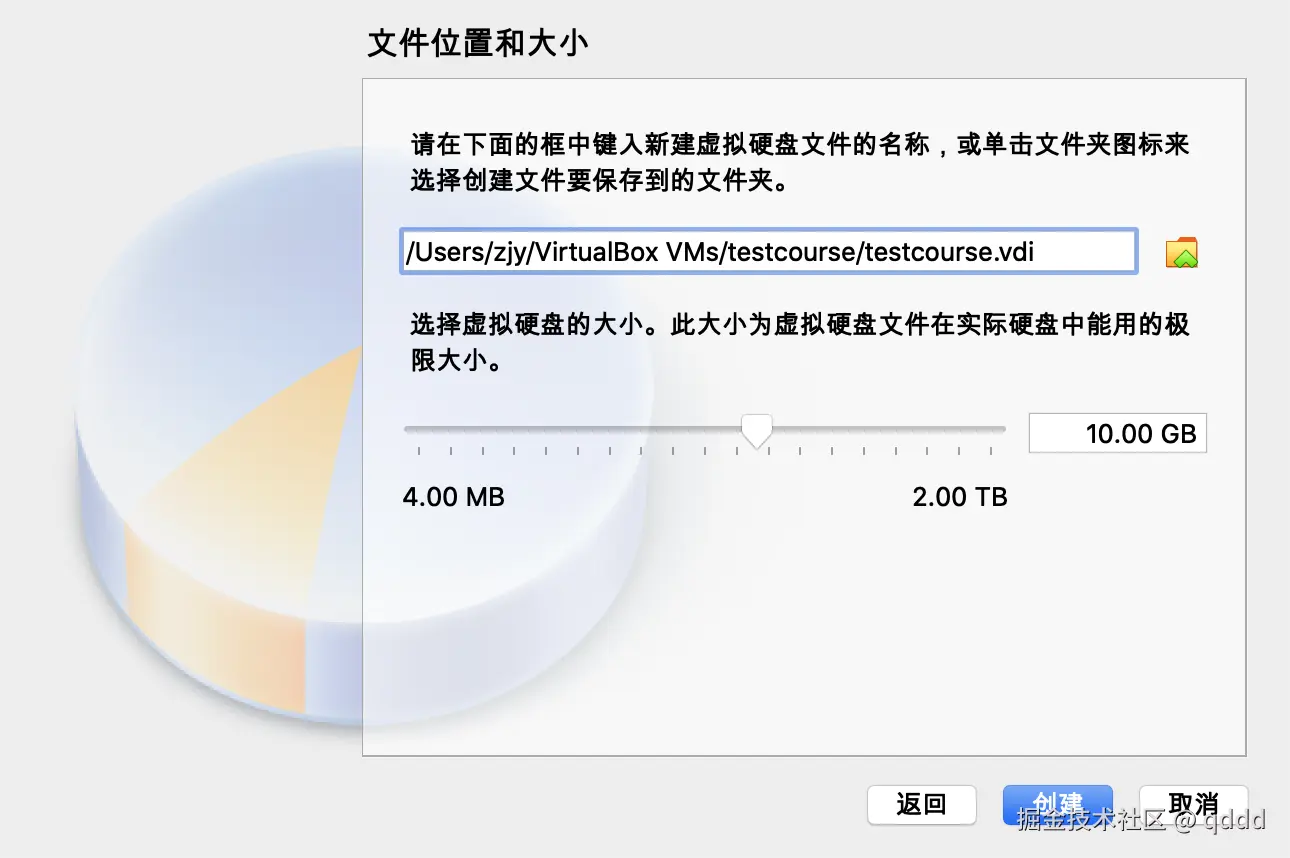The width and height of the screenshot is (1290, 858).
Task: Grab the disk size slider handle
Action: [x=756, y=431]
